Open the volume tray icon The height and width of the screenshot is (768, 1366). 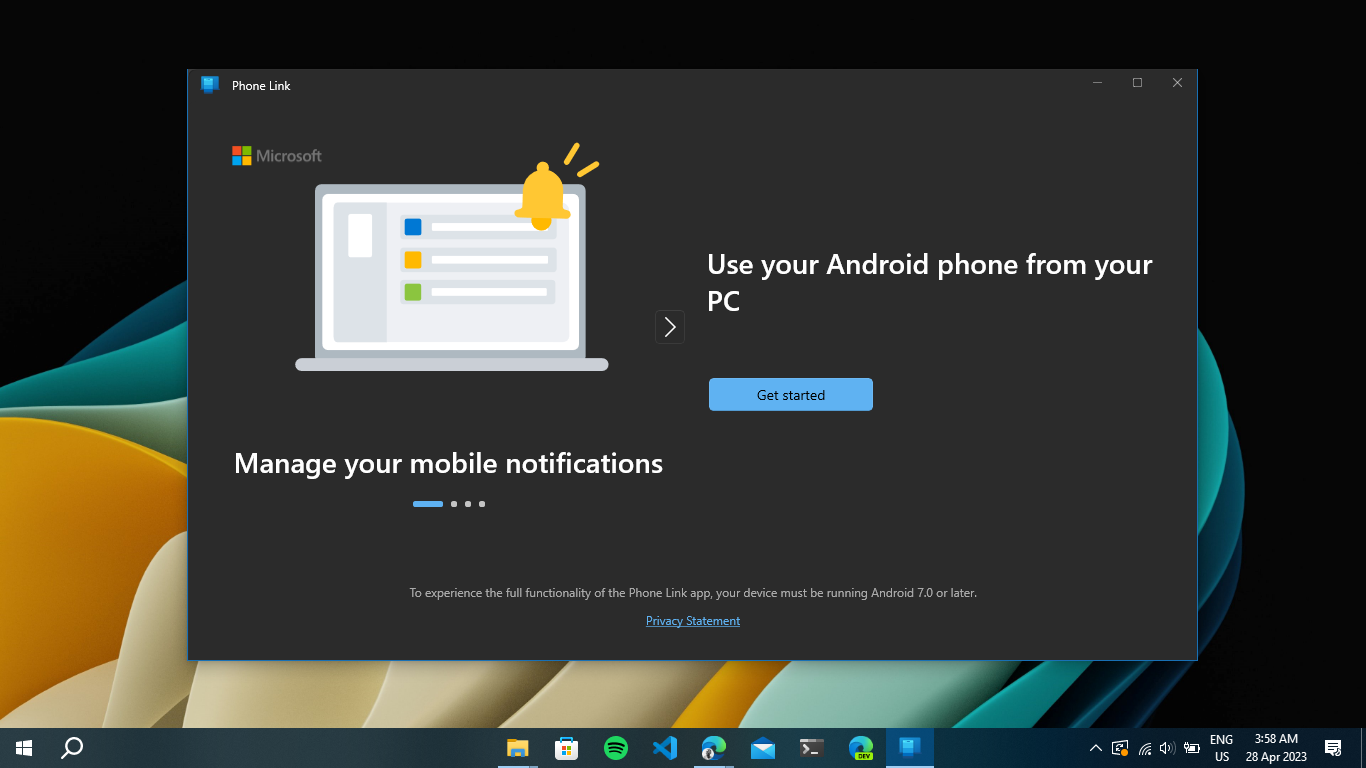[1167, 748]
